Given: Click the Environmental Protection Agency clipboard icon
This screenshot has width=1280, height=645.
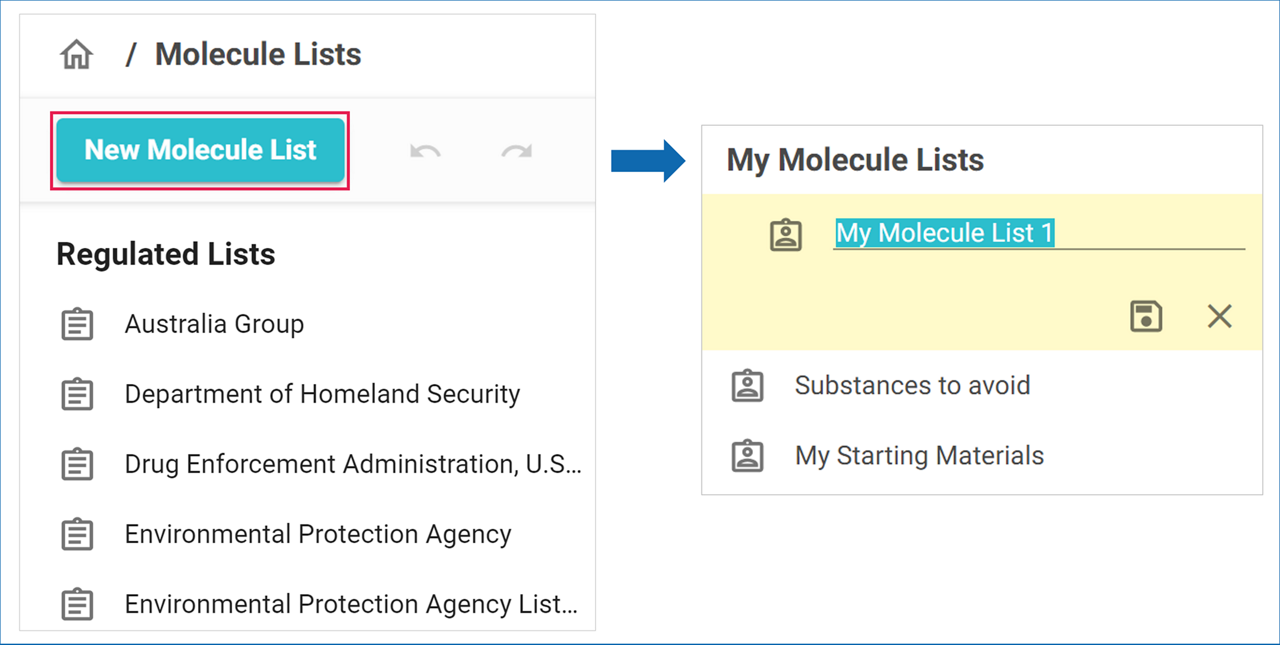Looking at the screenshot, I should point(77,534).
